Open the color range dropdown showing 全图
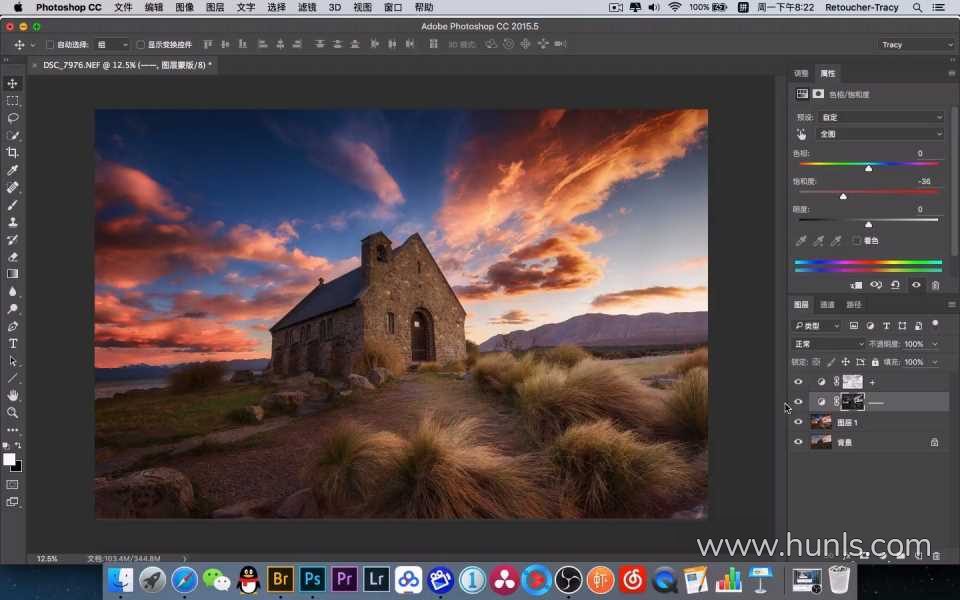Screen dimensions: 960x600 tap(880, 133)
